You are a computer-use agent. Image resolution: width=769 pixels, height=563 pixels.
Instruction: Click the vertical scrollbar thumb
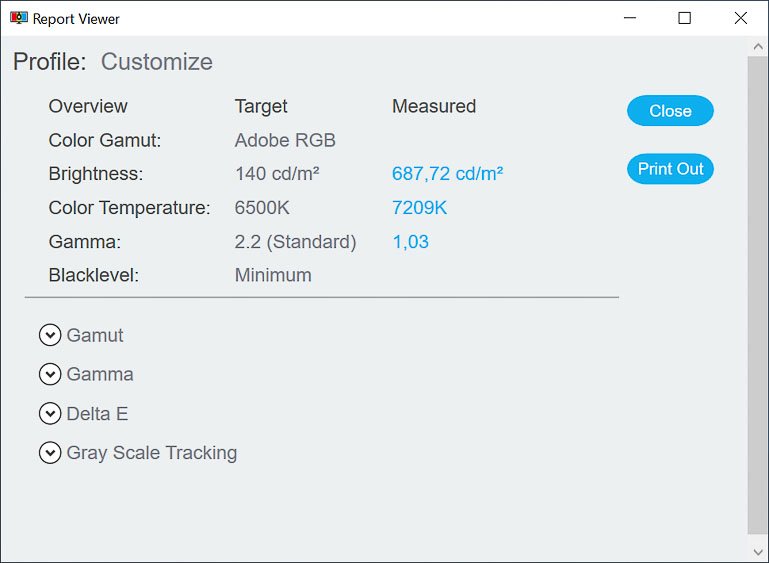[x=758, y=295]
